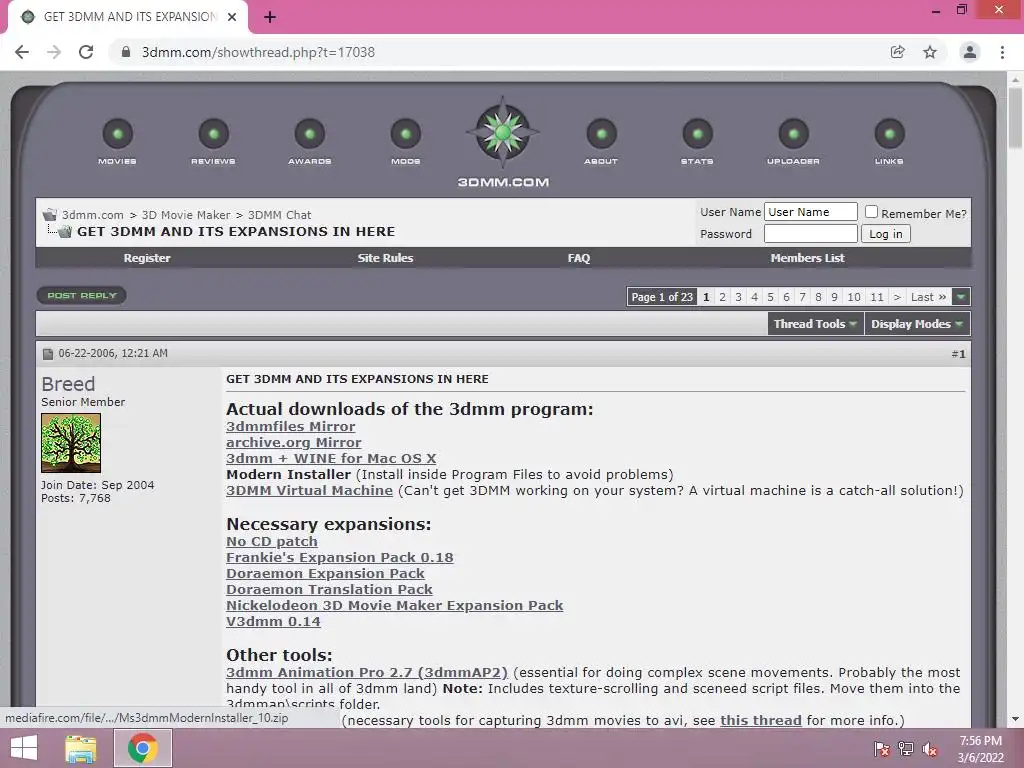
Task: Select the GET 3DMM browser tab
Action: point(128,17)
